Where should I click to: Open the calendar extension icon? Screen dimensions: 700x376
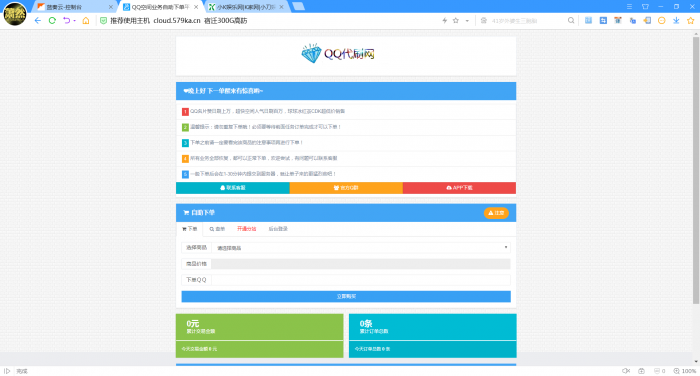point(618,21)
